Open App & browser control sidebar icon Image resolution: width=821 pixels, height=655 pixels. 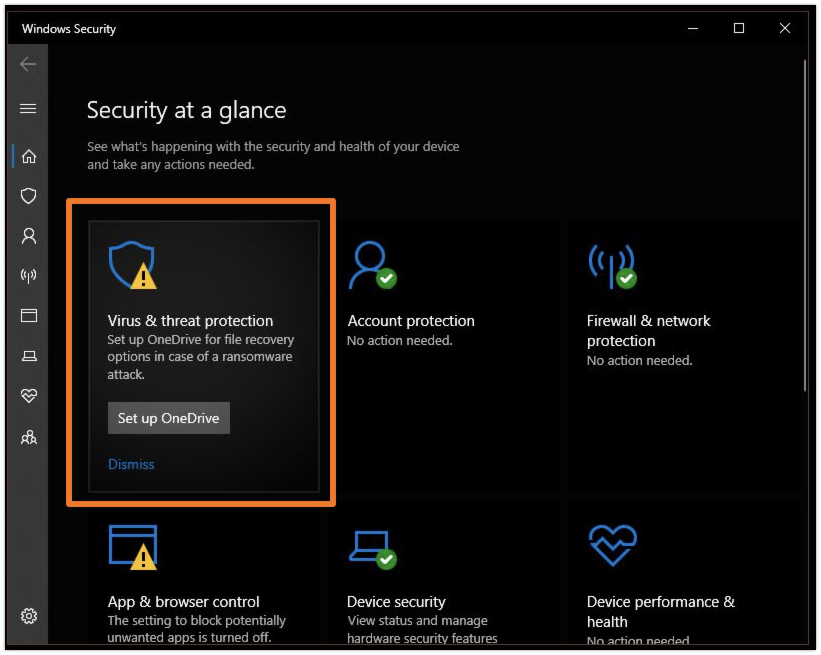point(29,316)
